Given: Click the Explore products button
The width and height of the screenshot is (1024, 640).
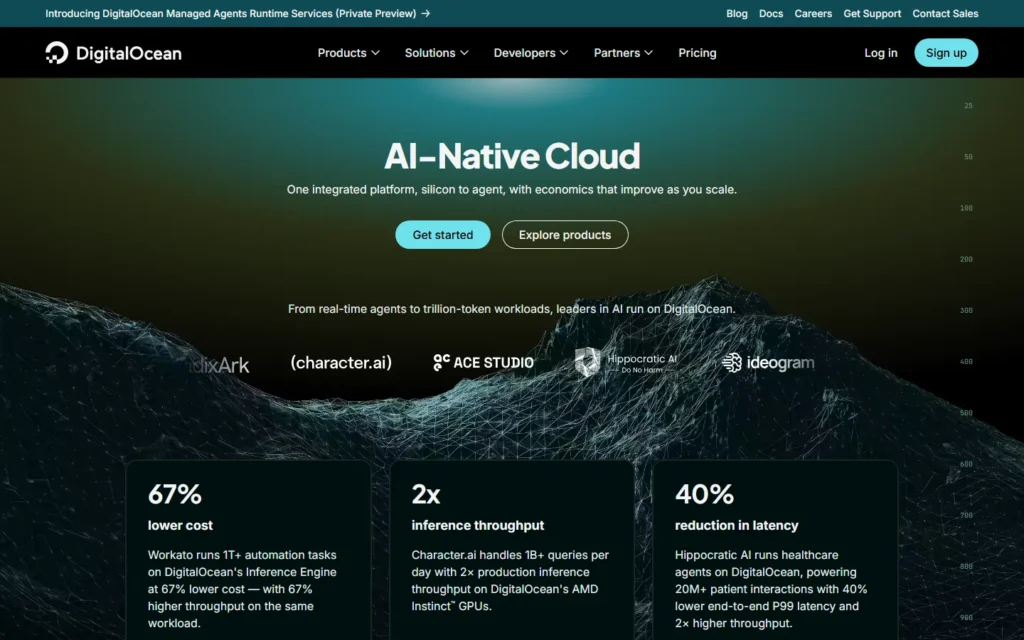Looking at the screenshot, I should click(565, 234).
